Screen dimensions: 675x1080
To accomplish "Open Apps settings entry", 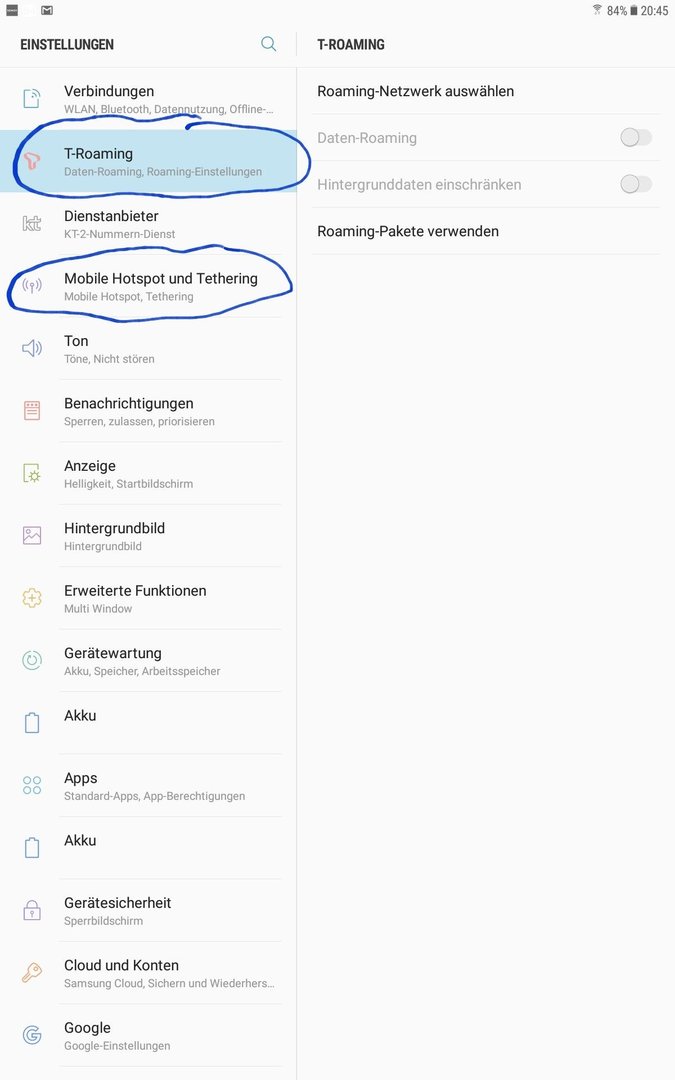I will tap(148, 786).
